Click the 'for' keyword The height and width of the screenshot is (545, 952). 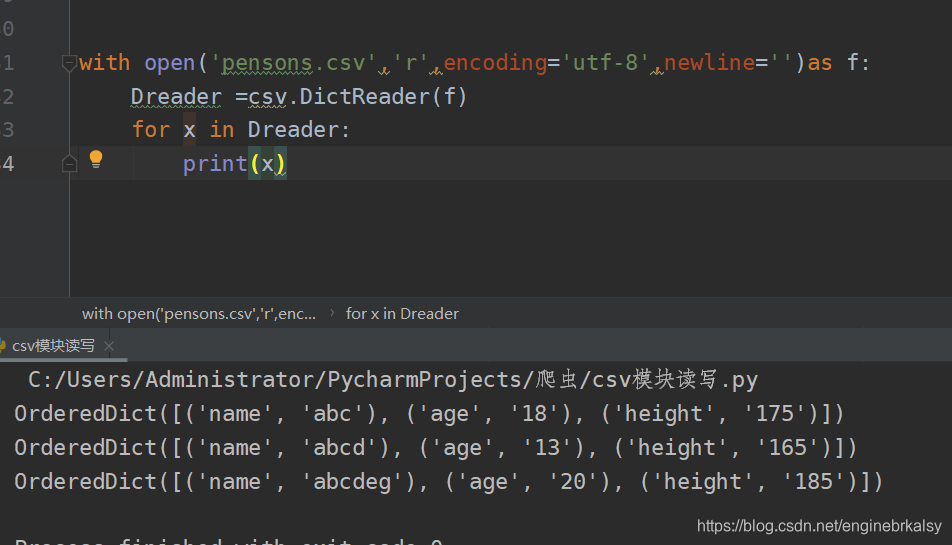pos(151,129)
